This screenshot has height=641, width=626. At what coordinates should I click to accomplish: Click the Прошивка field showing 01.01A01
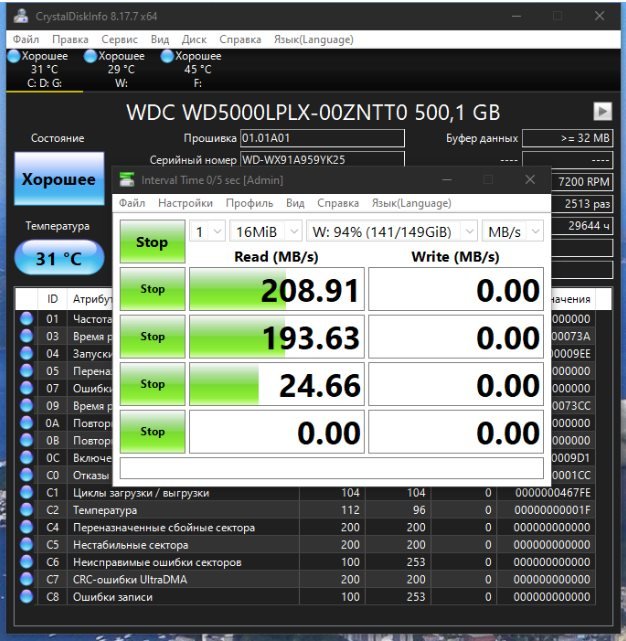[322, 138]
